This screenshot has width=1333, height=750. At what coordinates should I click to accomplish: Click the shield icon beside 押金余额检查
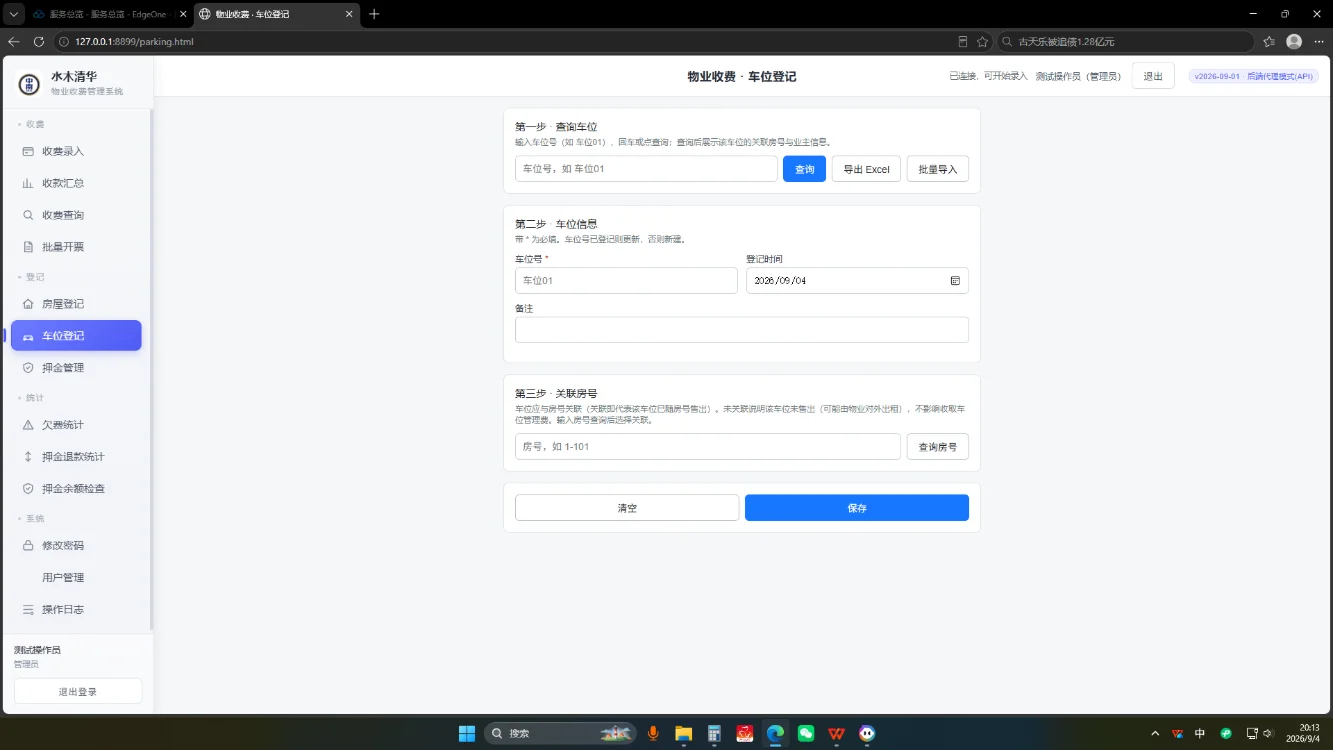coord(28,489)
